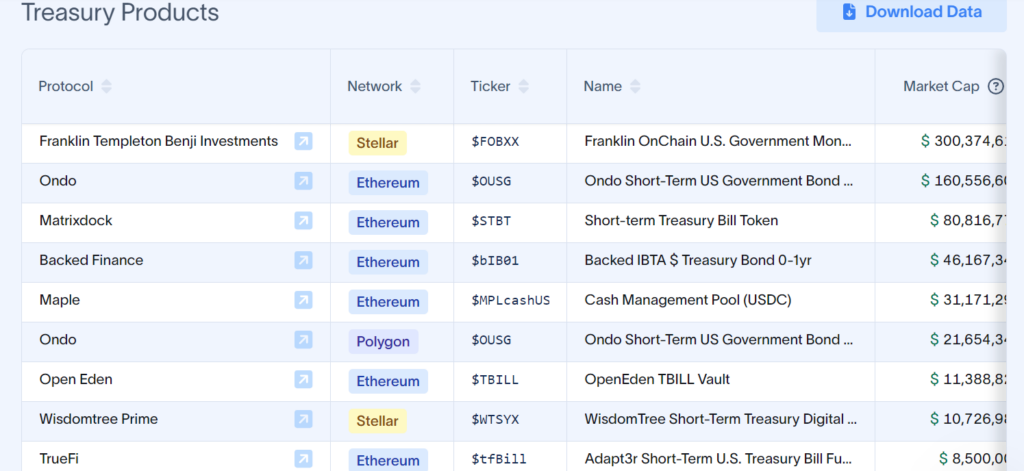The width and height of the screenshot is (1024, 471).
Task: Click the Treasury Products heading
Action: tap(120, 12)
